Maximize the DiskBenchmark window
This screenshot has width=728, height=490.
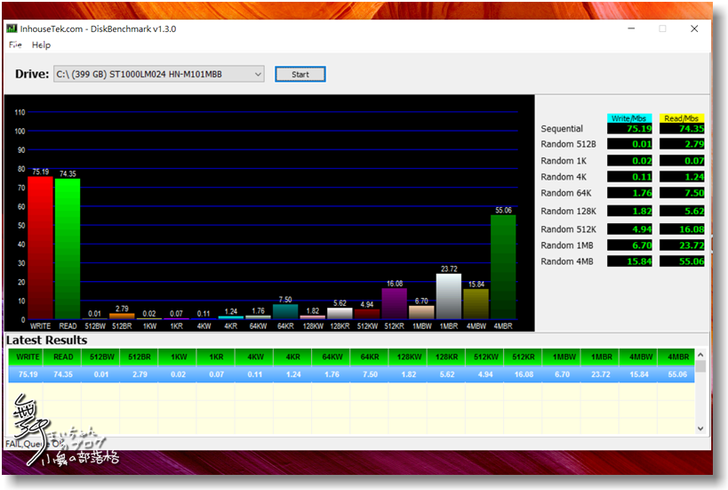[662, 29]
